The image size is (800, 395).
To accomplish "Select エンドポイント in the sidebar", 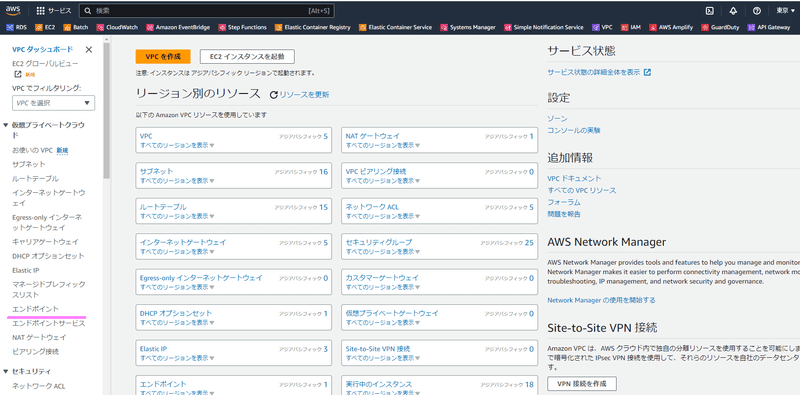I will 36,309.
